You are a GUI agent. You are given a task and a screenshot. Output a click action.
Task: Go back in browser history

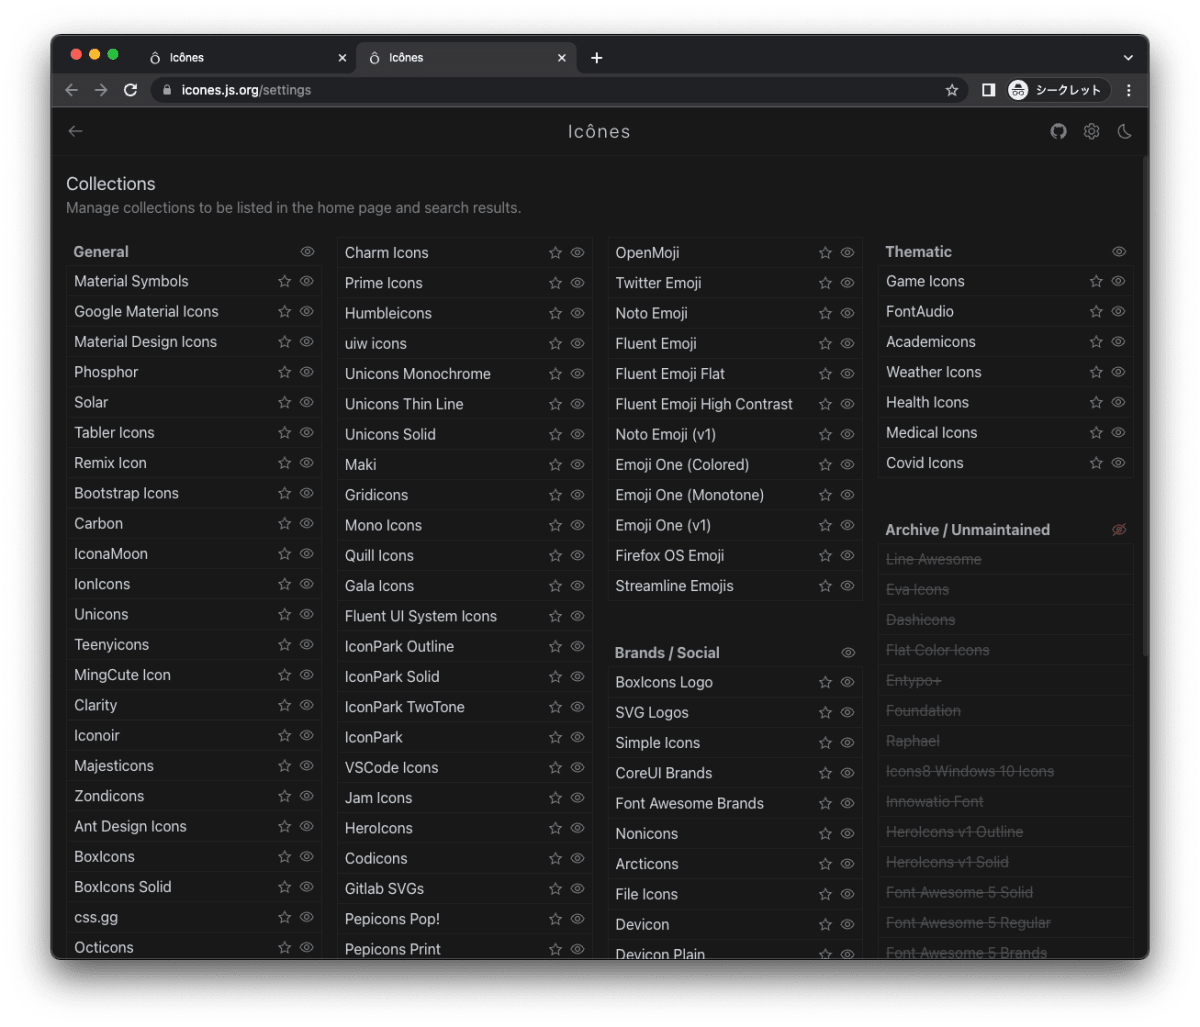(x=71, y=90)
